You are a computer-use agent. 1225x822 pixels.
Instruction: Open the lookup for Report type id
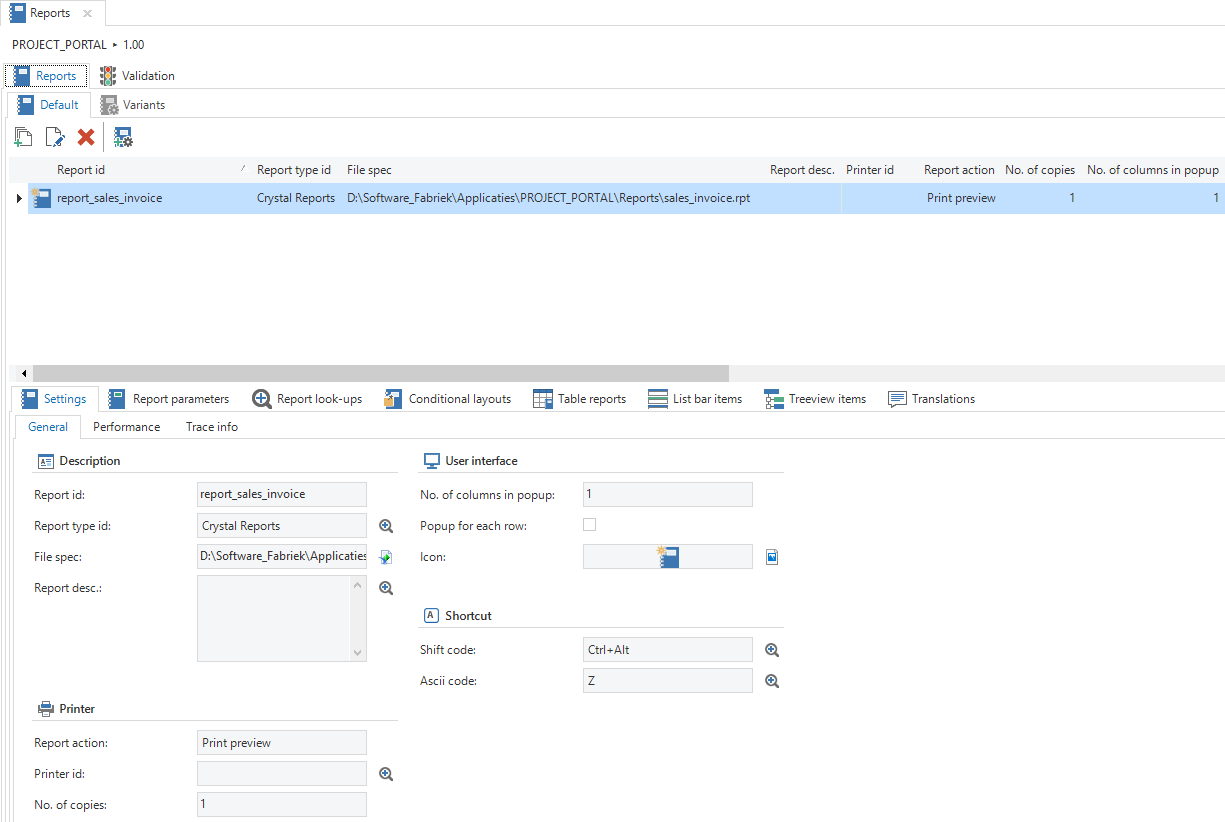click(x=386, y=526)
